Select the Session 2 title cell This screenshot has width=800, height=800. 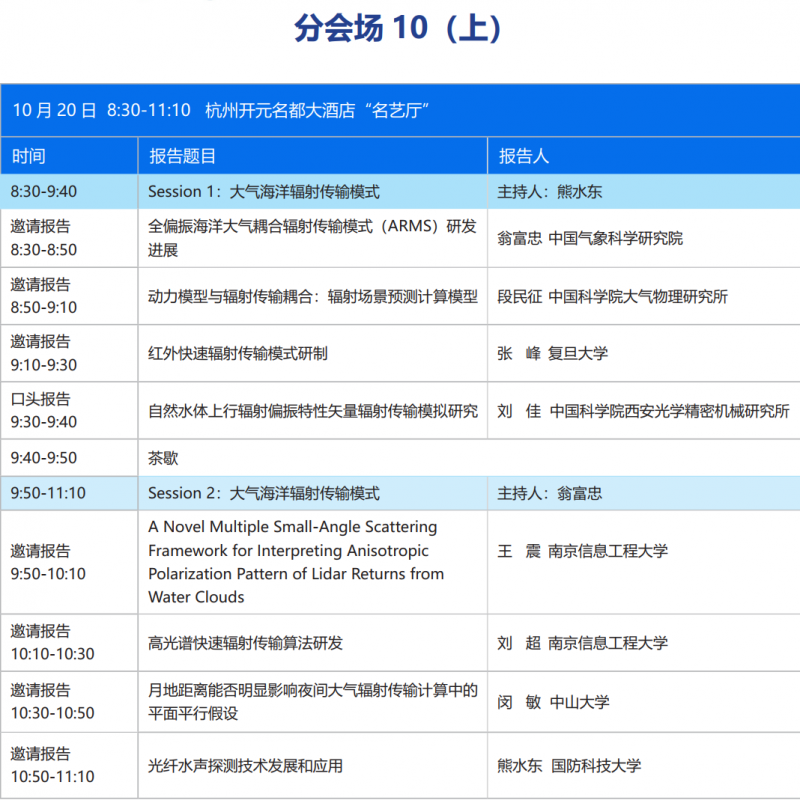pos(264,493)
